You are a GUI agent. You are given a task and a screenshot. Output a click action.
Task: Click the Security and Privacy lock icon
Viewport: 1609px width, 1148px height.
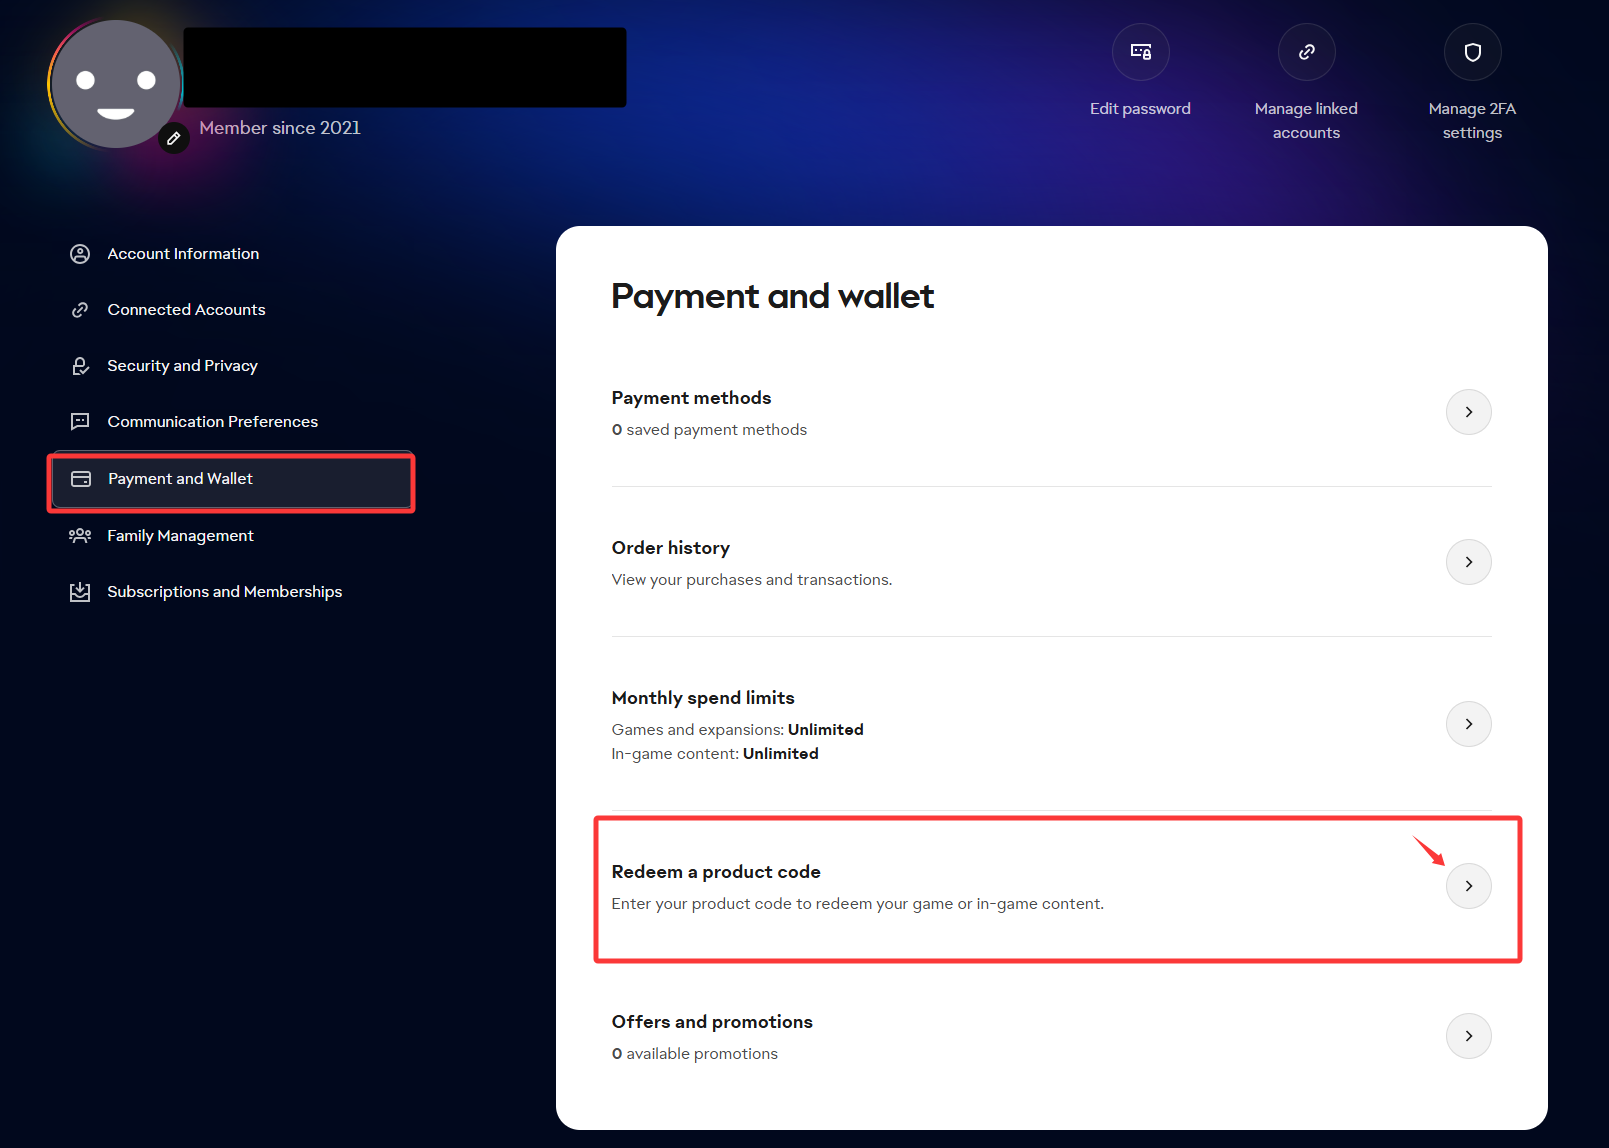(x=80, y=366)
